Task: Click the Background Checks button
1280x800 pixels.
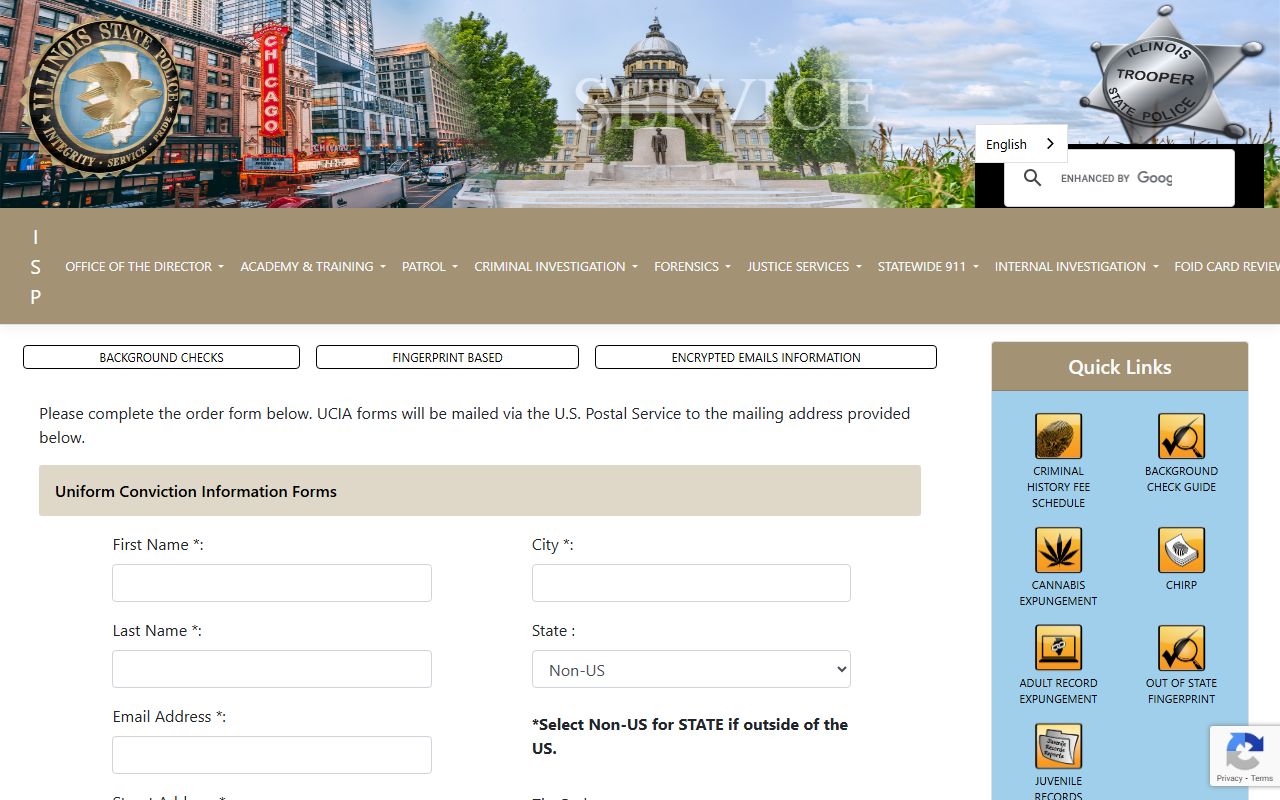Action: click(x=161, y=357)
